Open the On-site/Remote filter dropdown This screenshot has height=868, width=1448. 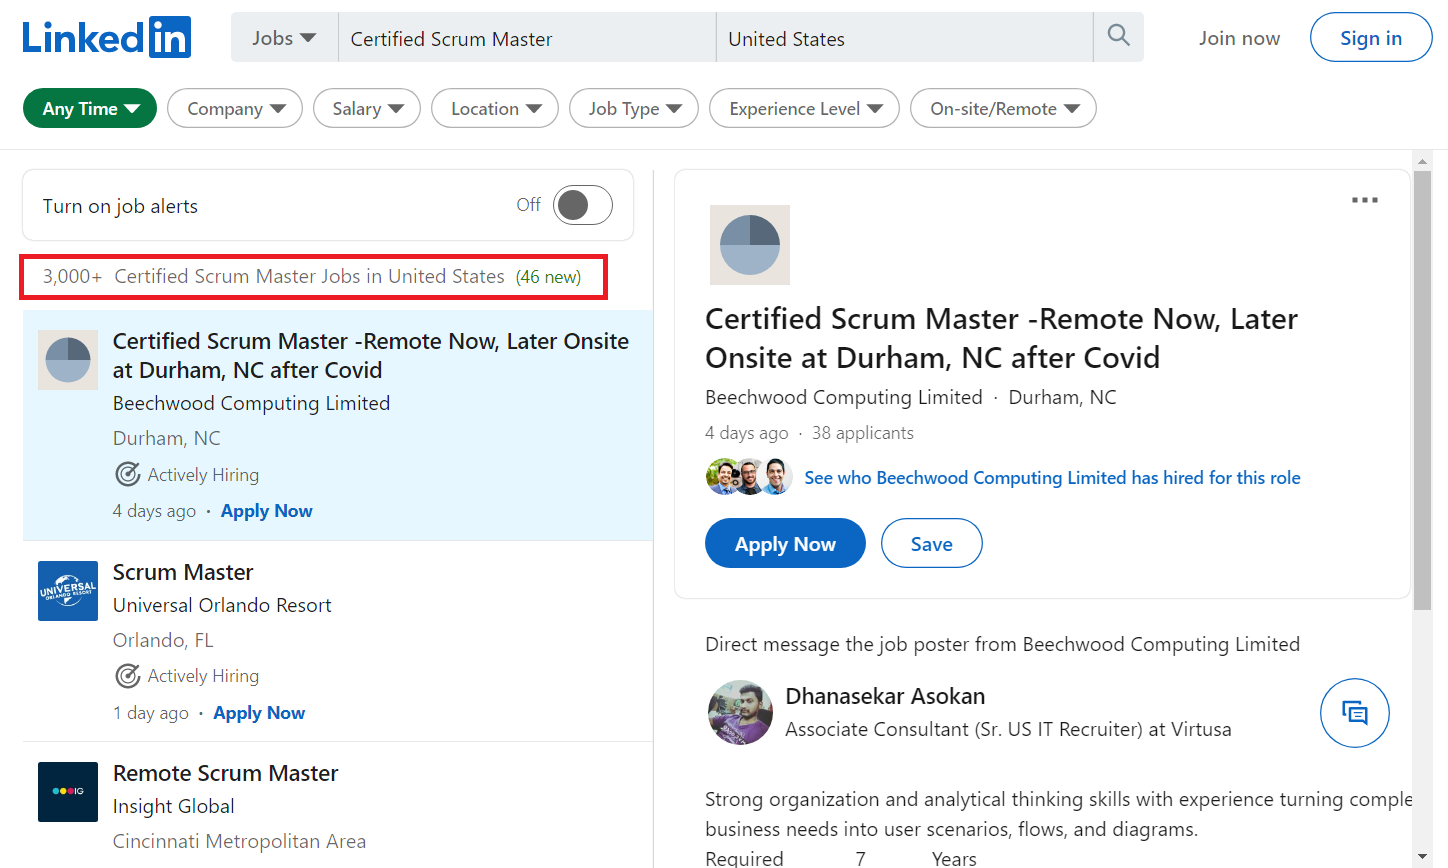(1003, 109)
